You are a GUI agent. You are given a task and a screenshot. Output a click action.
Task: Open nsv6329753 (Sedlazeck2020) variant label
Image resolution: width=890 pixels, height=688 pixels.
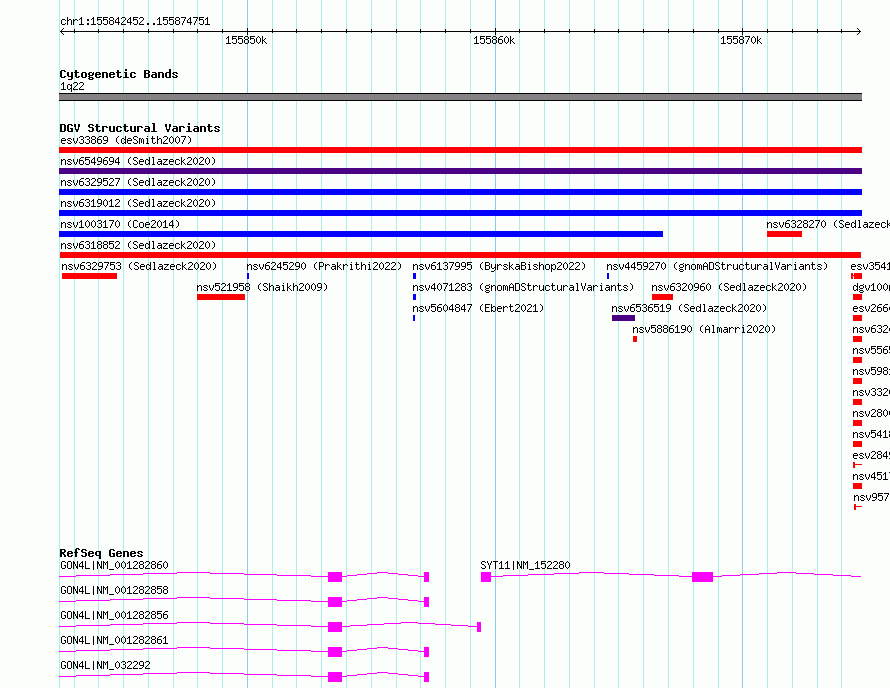tap(139, 266)
